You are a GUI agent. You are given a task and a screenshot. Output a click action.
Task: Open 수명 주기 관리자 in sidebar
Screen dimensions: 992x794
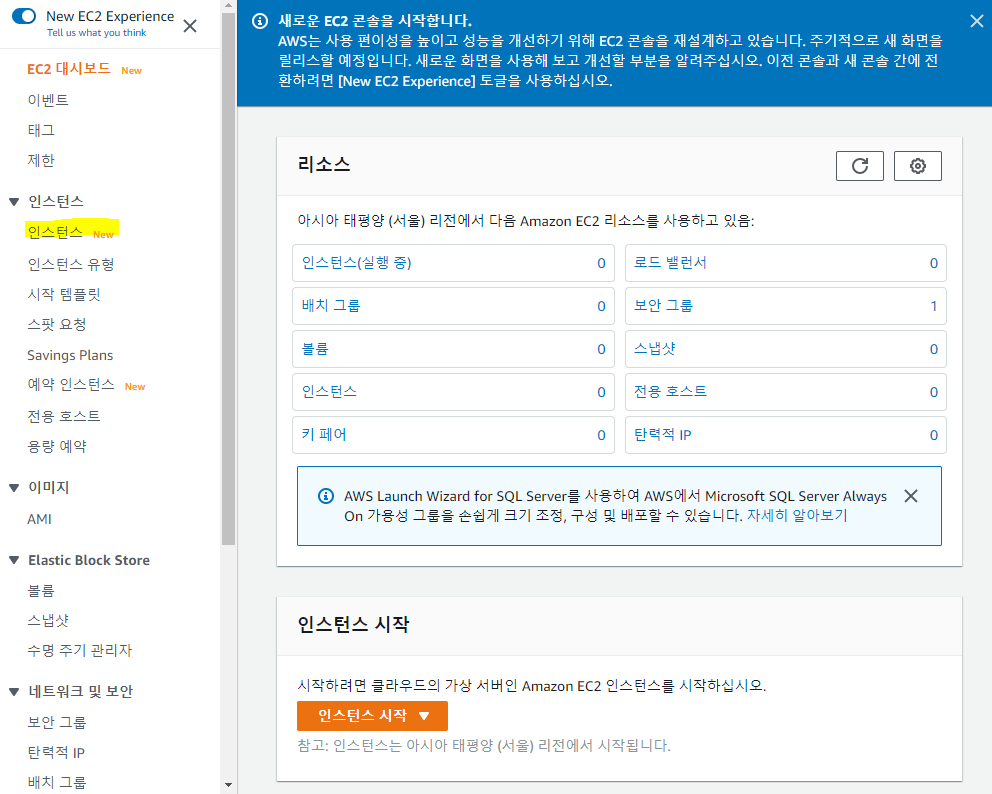click(x=80, y=650)
